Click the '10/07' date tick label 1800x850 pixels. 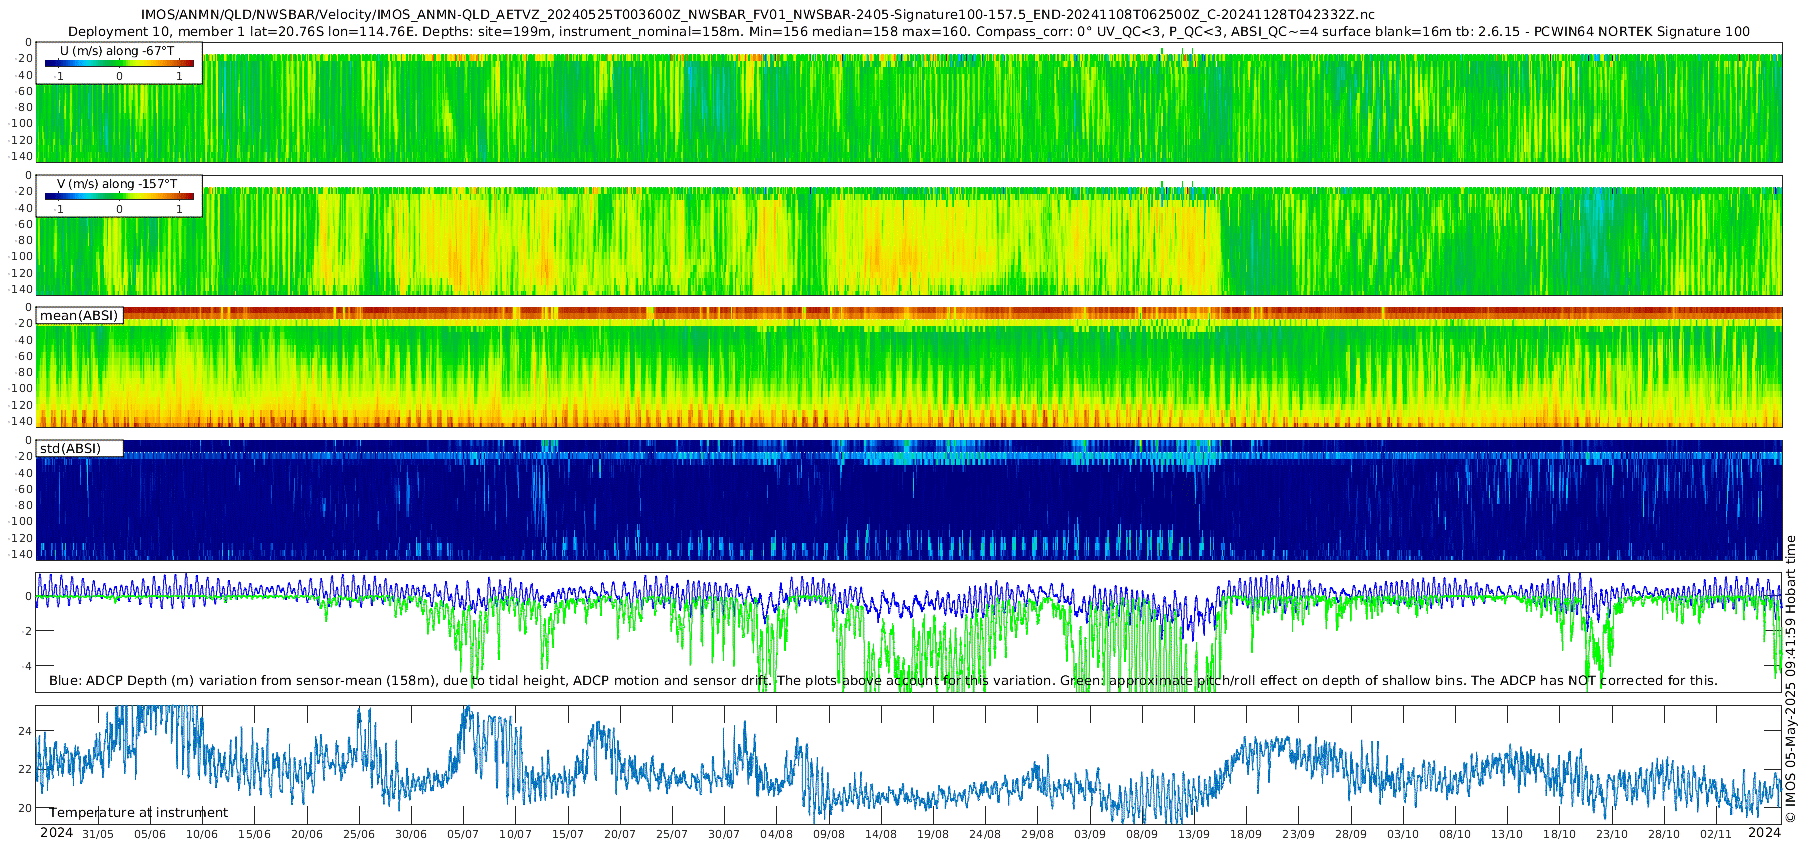(515, 834)
